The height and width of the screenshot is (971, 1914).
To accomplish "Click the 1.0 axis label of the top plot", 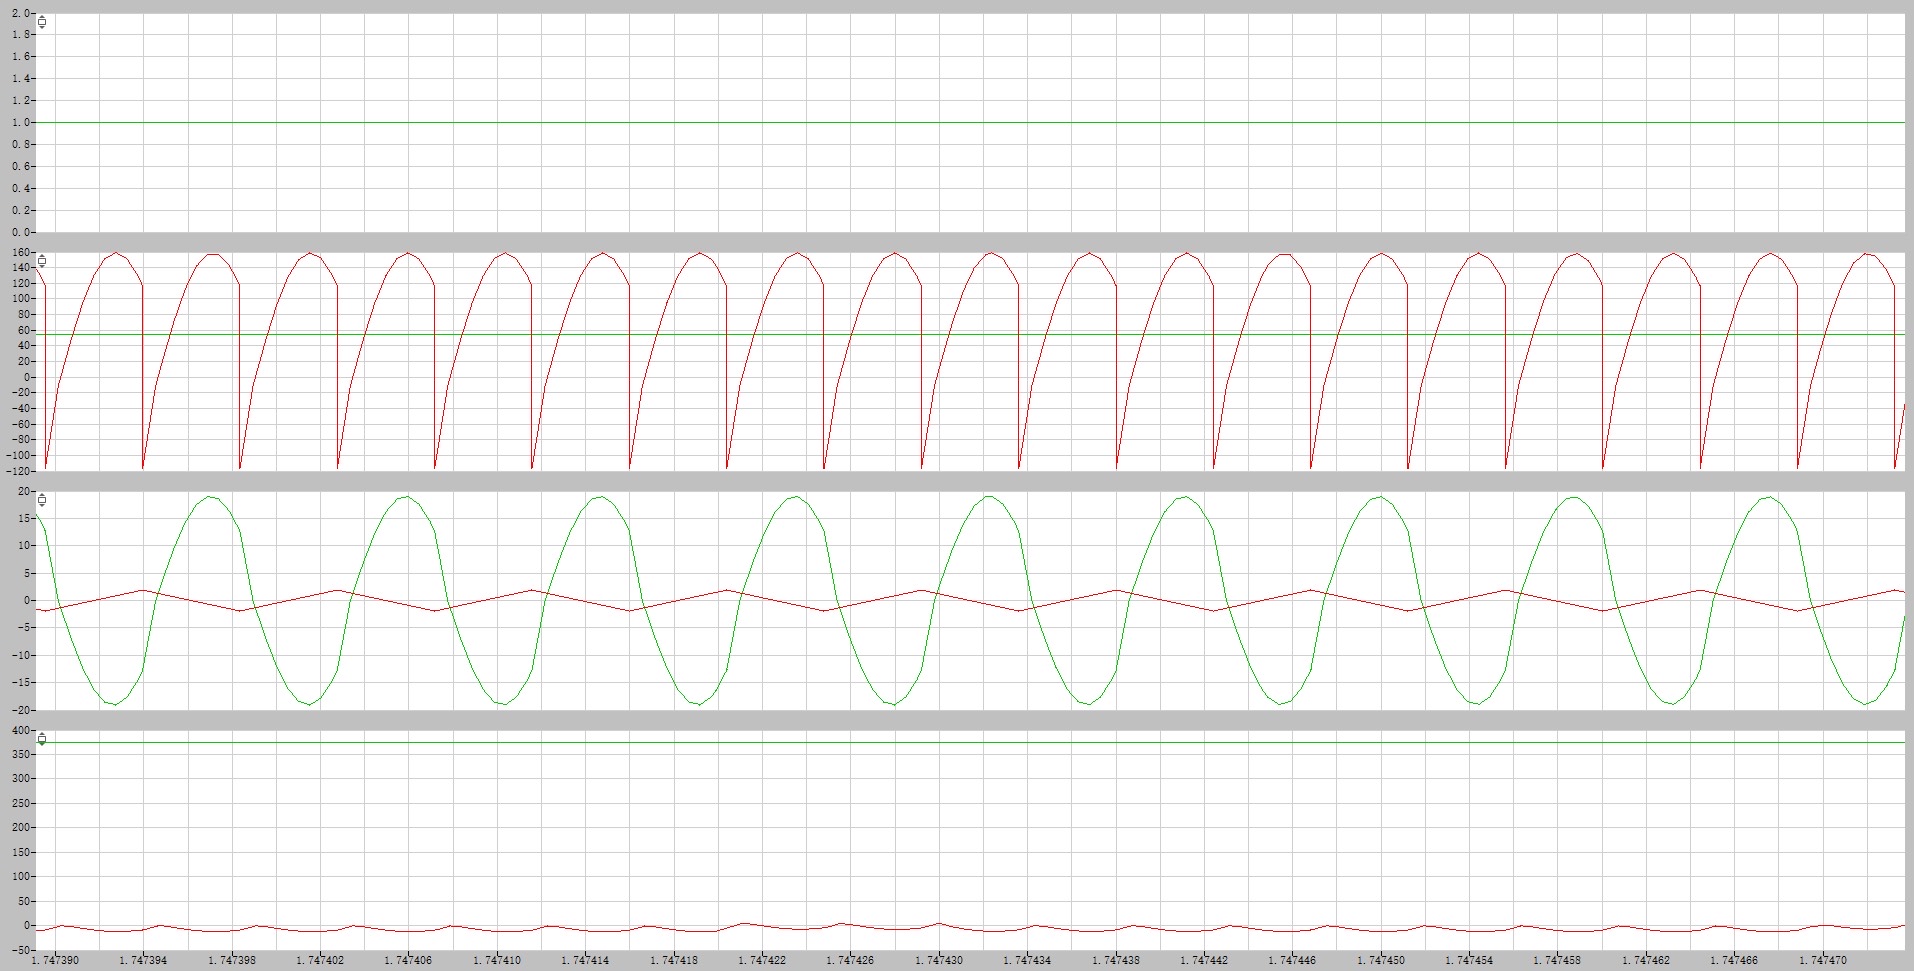I will (19, 122).
